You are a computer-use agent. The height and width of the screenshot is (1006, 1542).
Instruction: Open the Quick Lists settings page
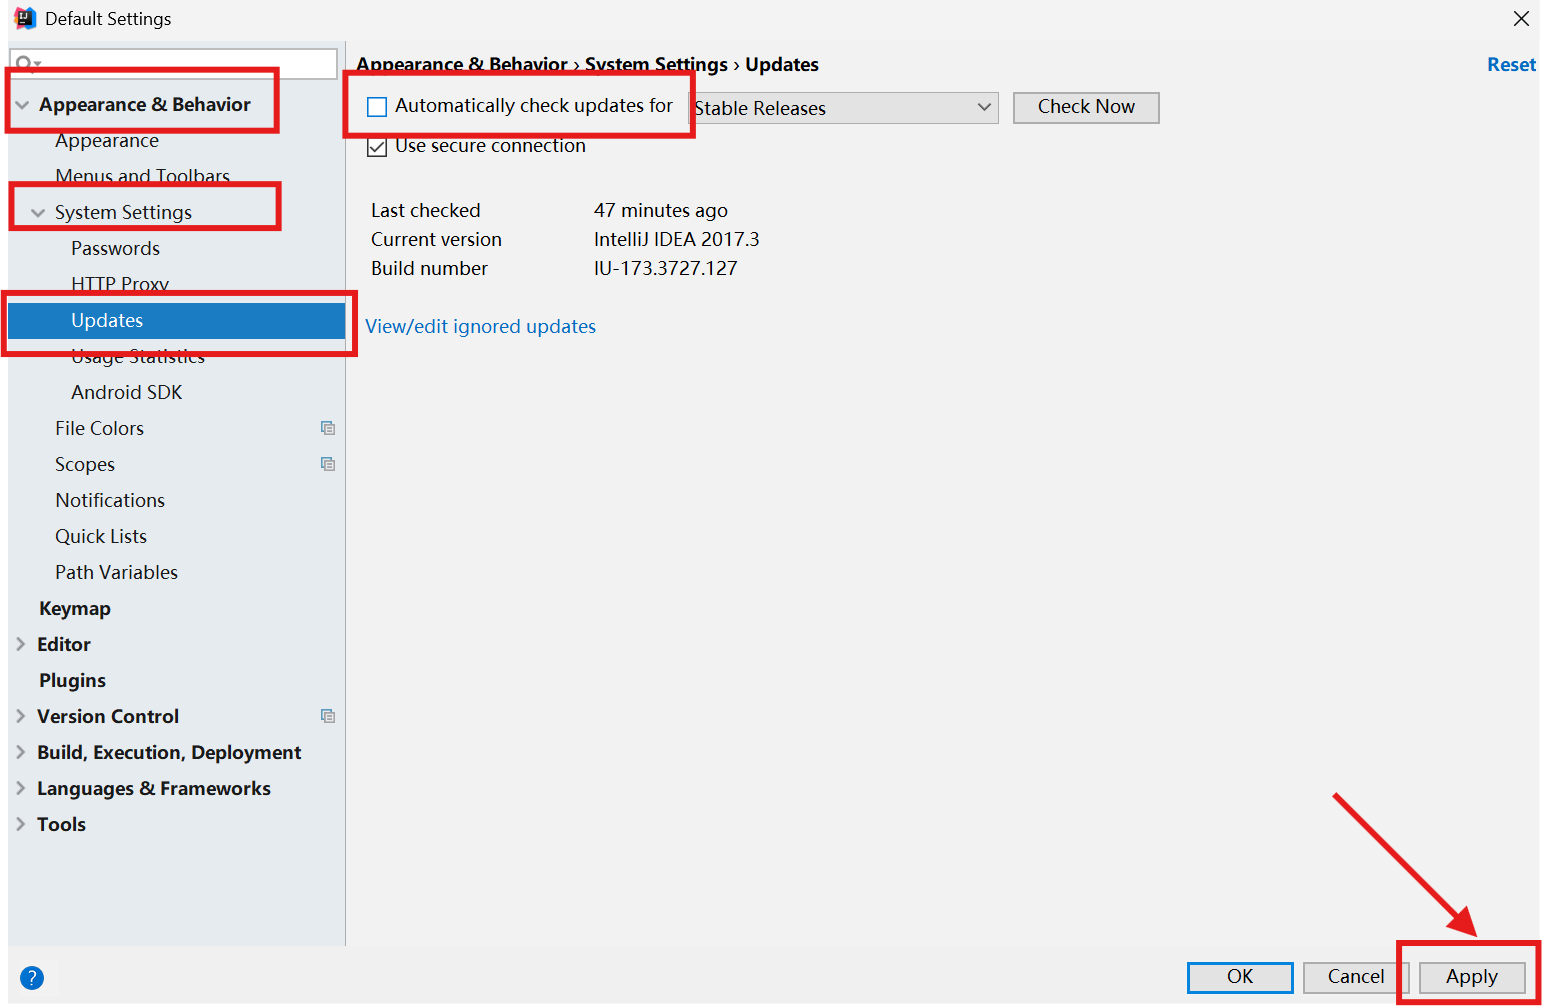pos(101,536)
